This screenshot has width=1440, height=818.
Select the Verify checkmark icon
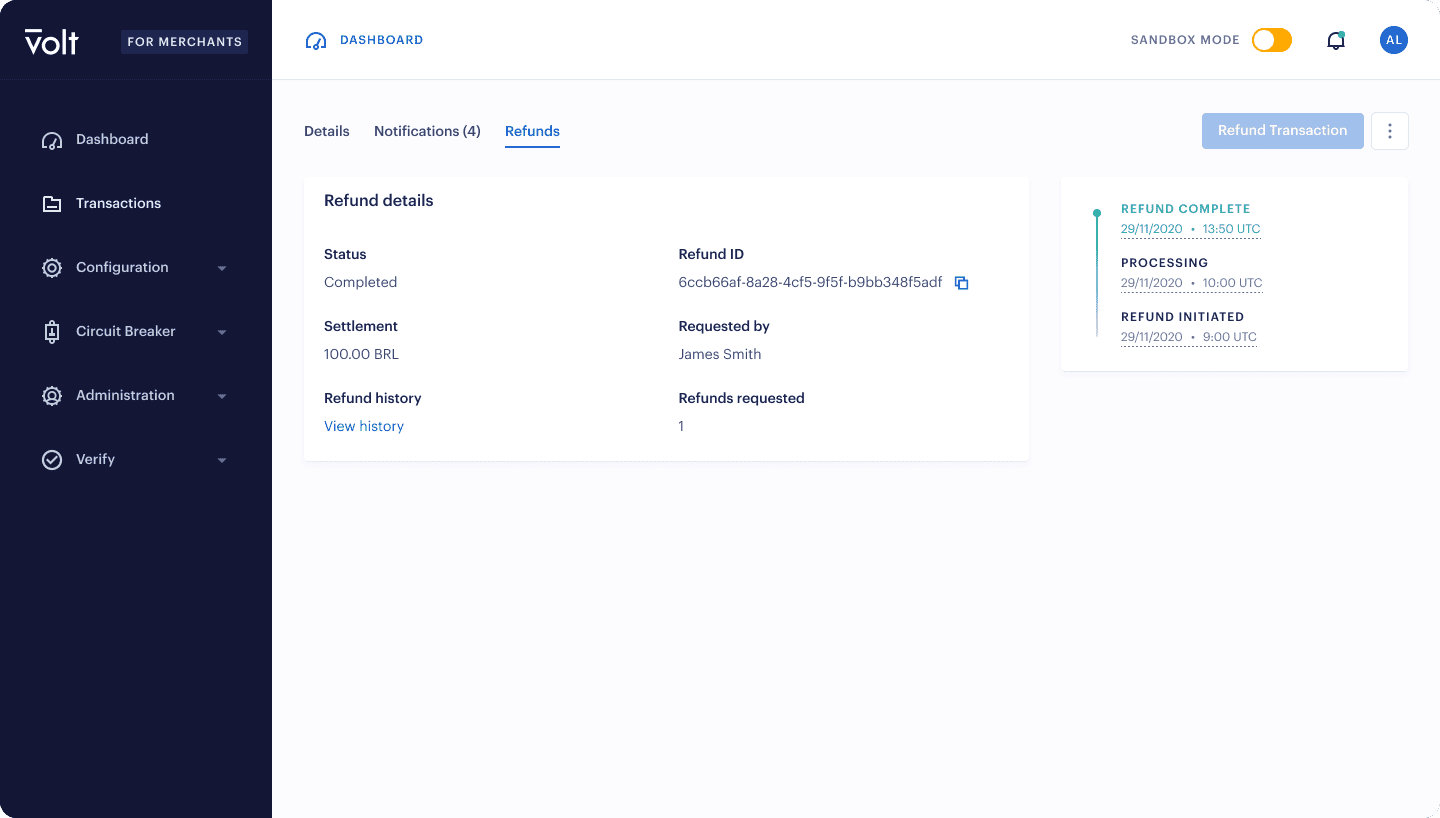pos(51,459)
